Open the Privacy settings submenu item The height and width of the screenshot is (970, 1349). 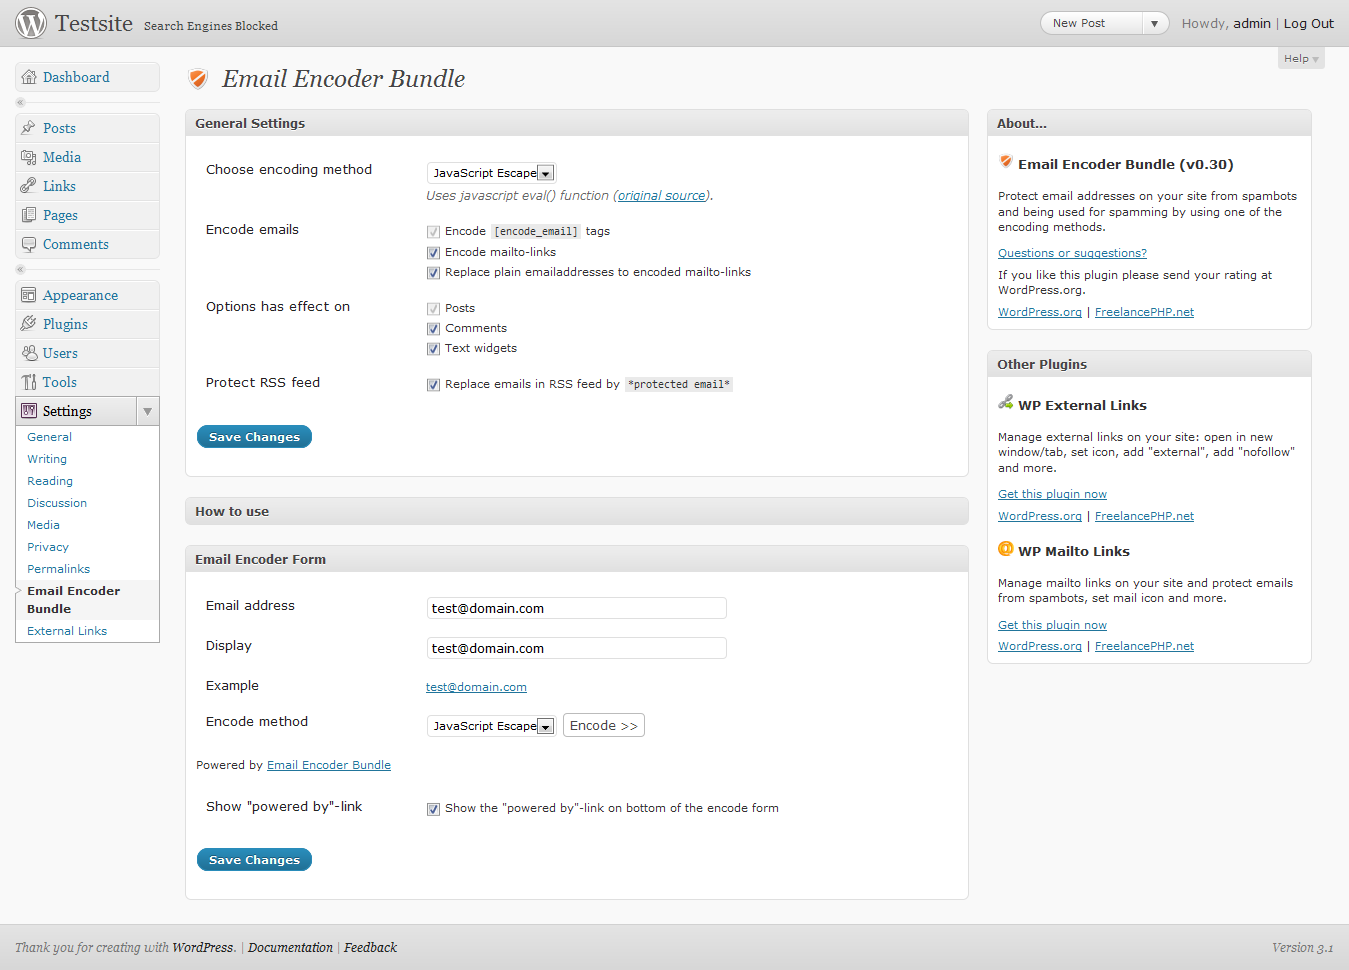48,547
